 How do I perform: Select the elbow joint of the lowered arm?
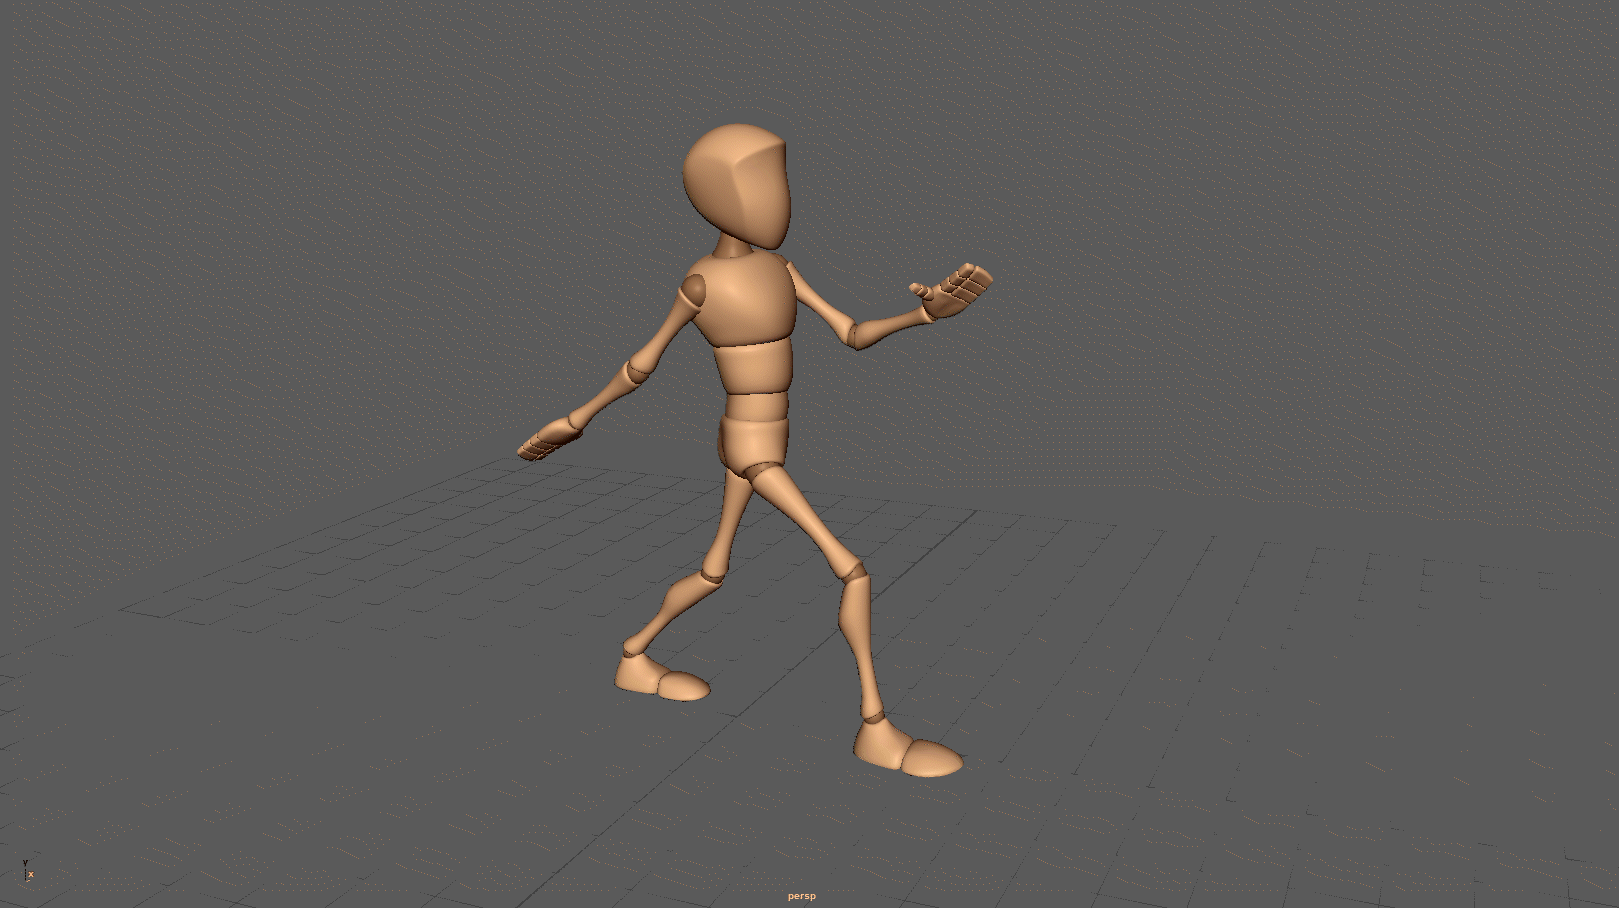[637, 371]
